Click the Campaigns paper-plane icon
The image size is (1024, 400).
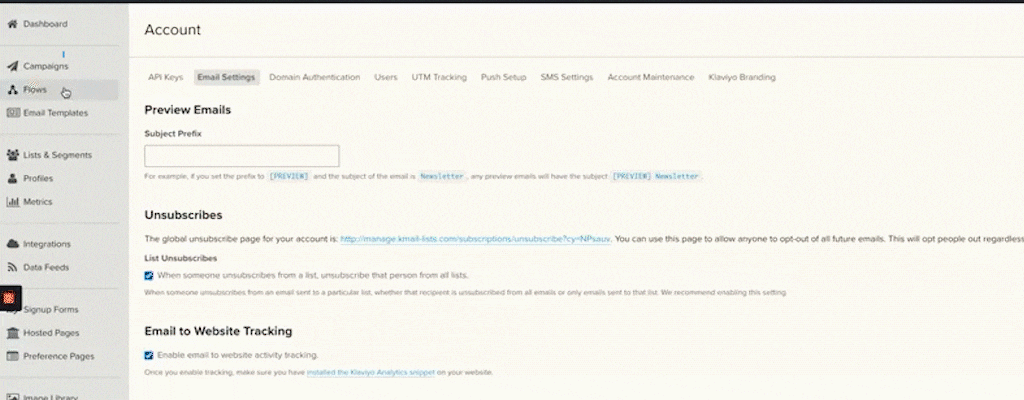(x=12, y=66)
